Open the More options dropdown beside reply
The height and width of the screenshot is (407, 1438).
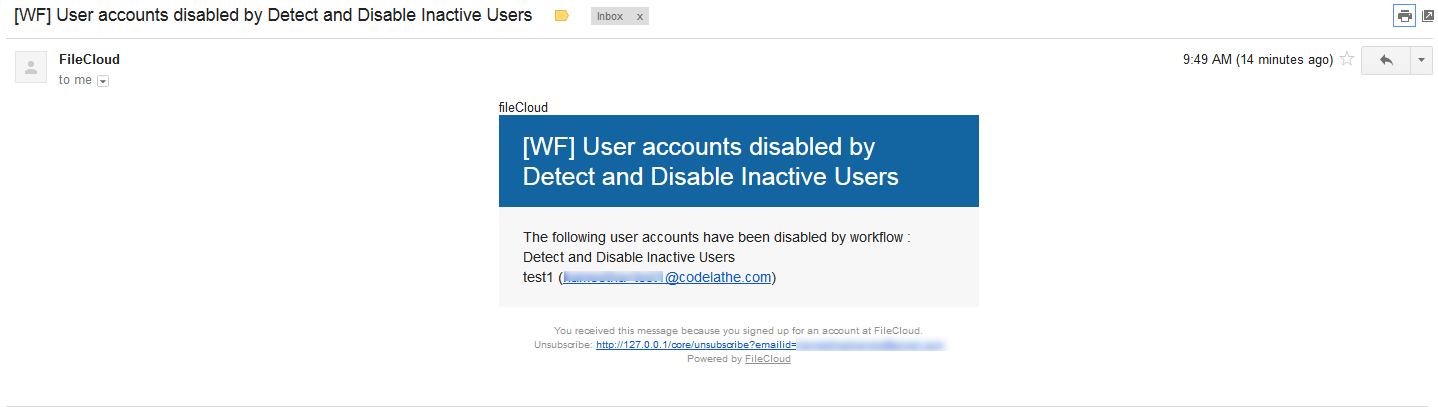1422,60
